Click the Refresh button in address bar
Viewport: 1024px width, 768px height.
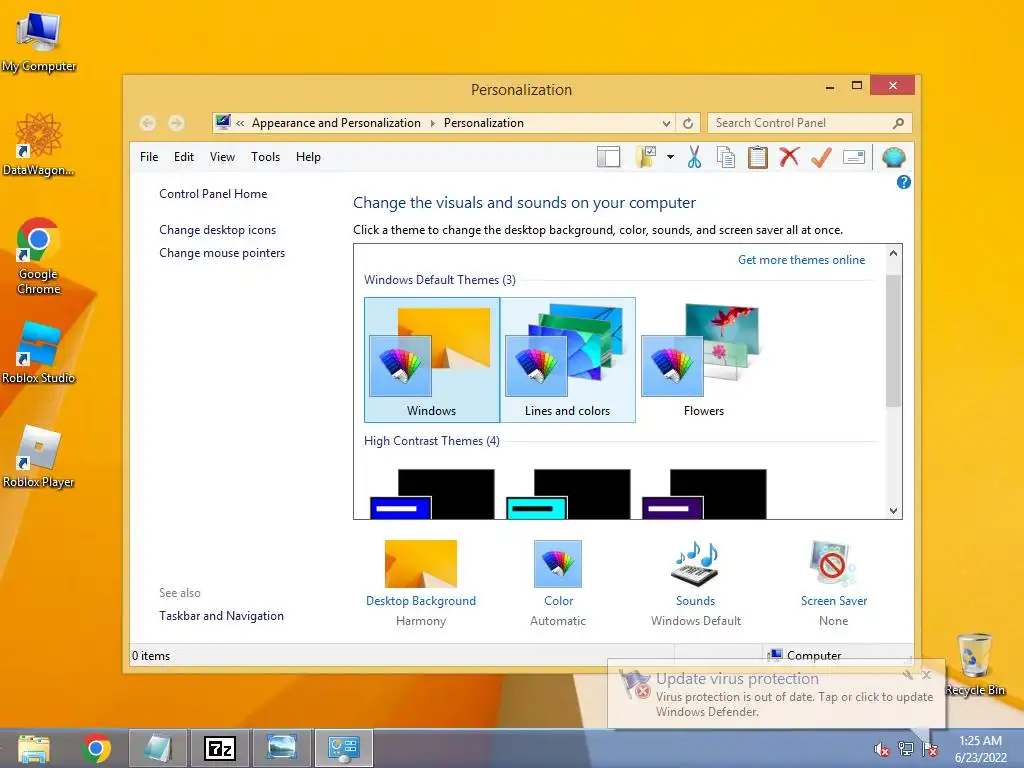(688, 123)
